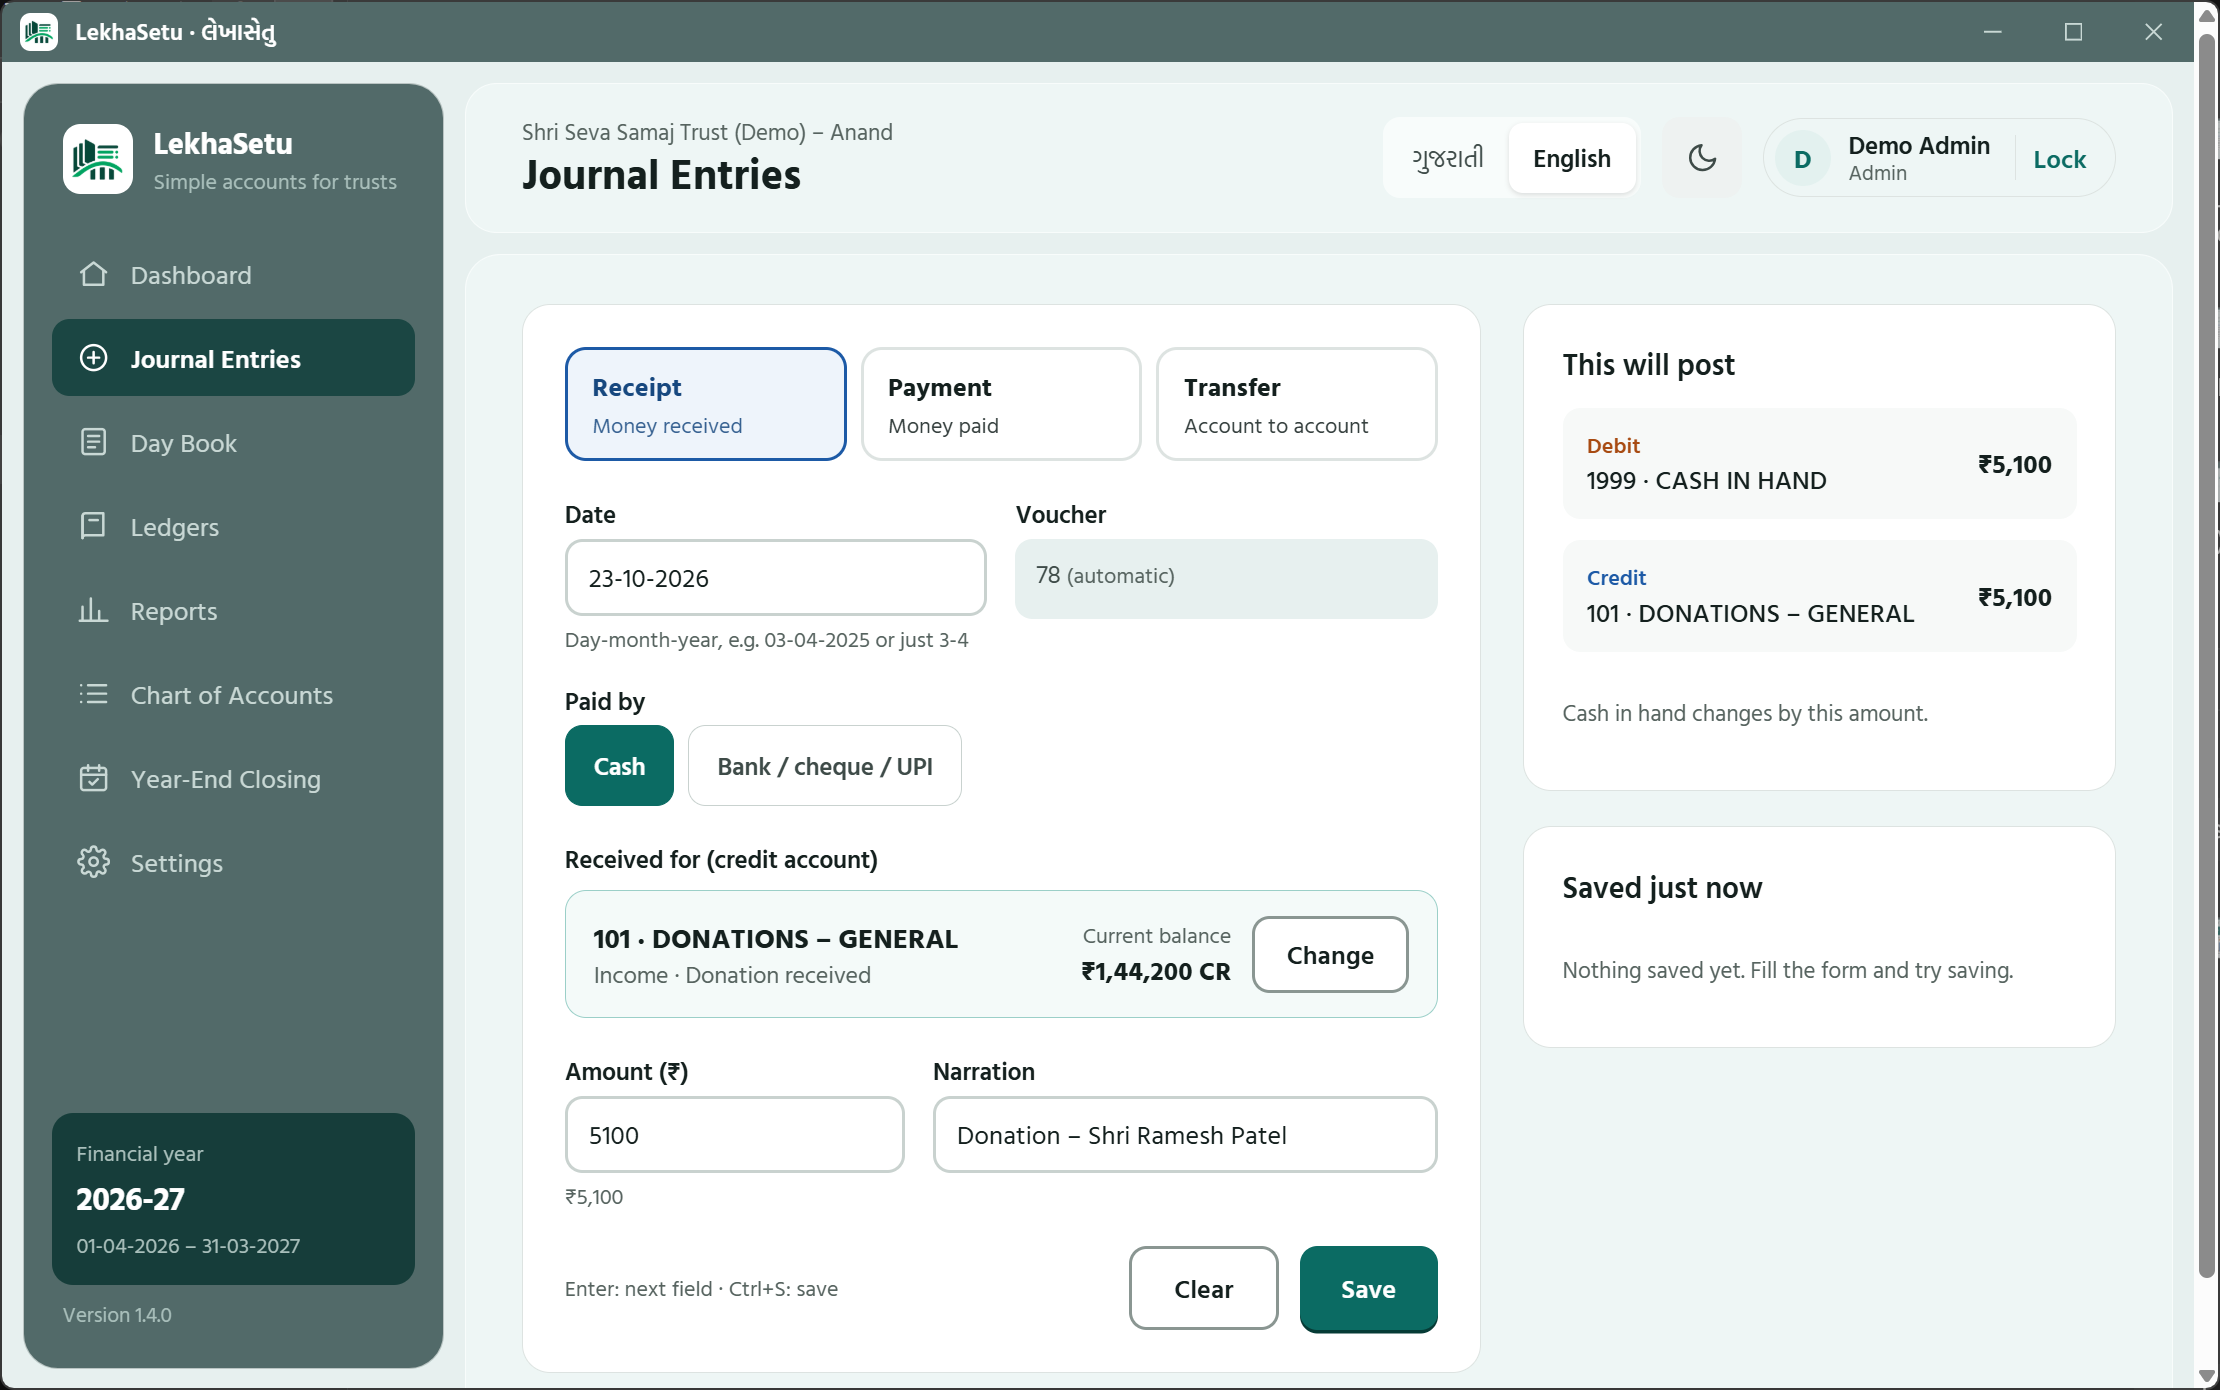
Task: Click the Ledgers book icon
Action: point(93,526)
